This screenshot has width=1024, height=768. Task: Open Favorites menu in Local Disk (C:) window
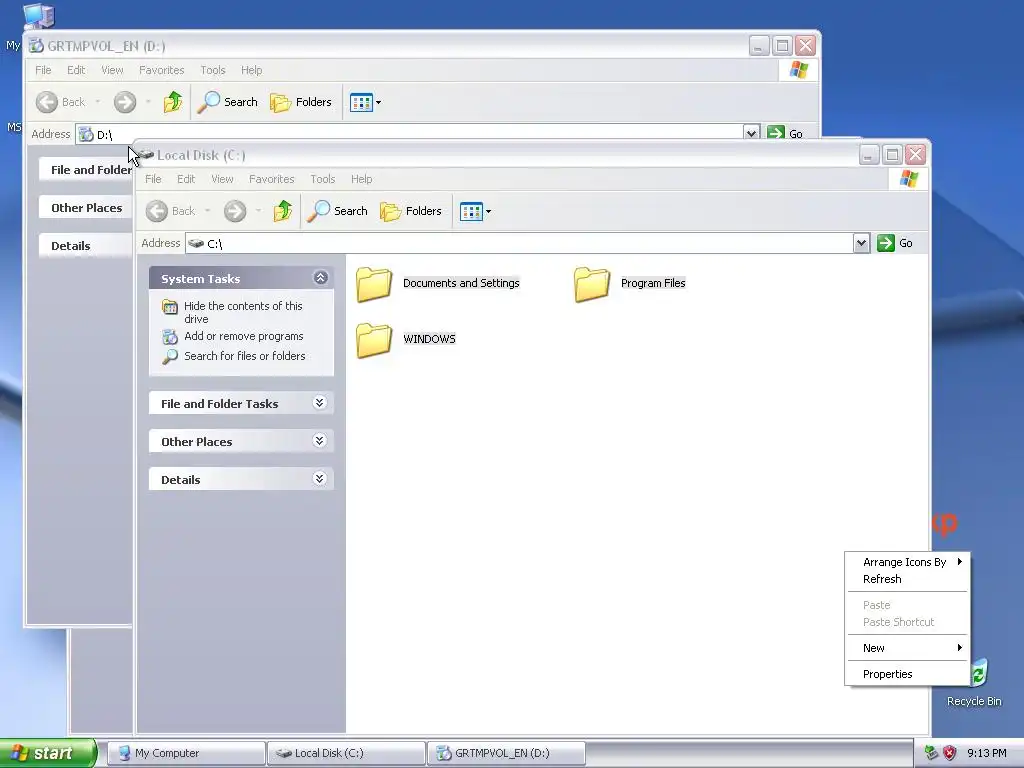(x=272, y=179)
